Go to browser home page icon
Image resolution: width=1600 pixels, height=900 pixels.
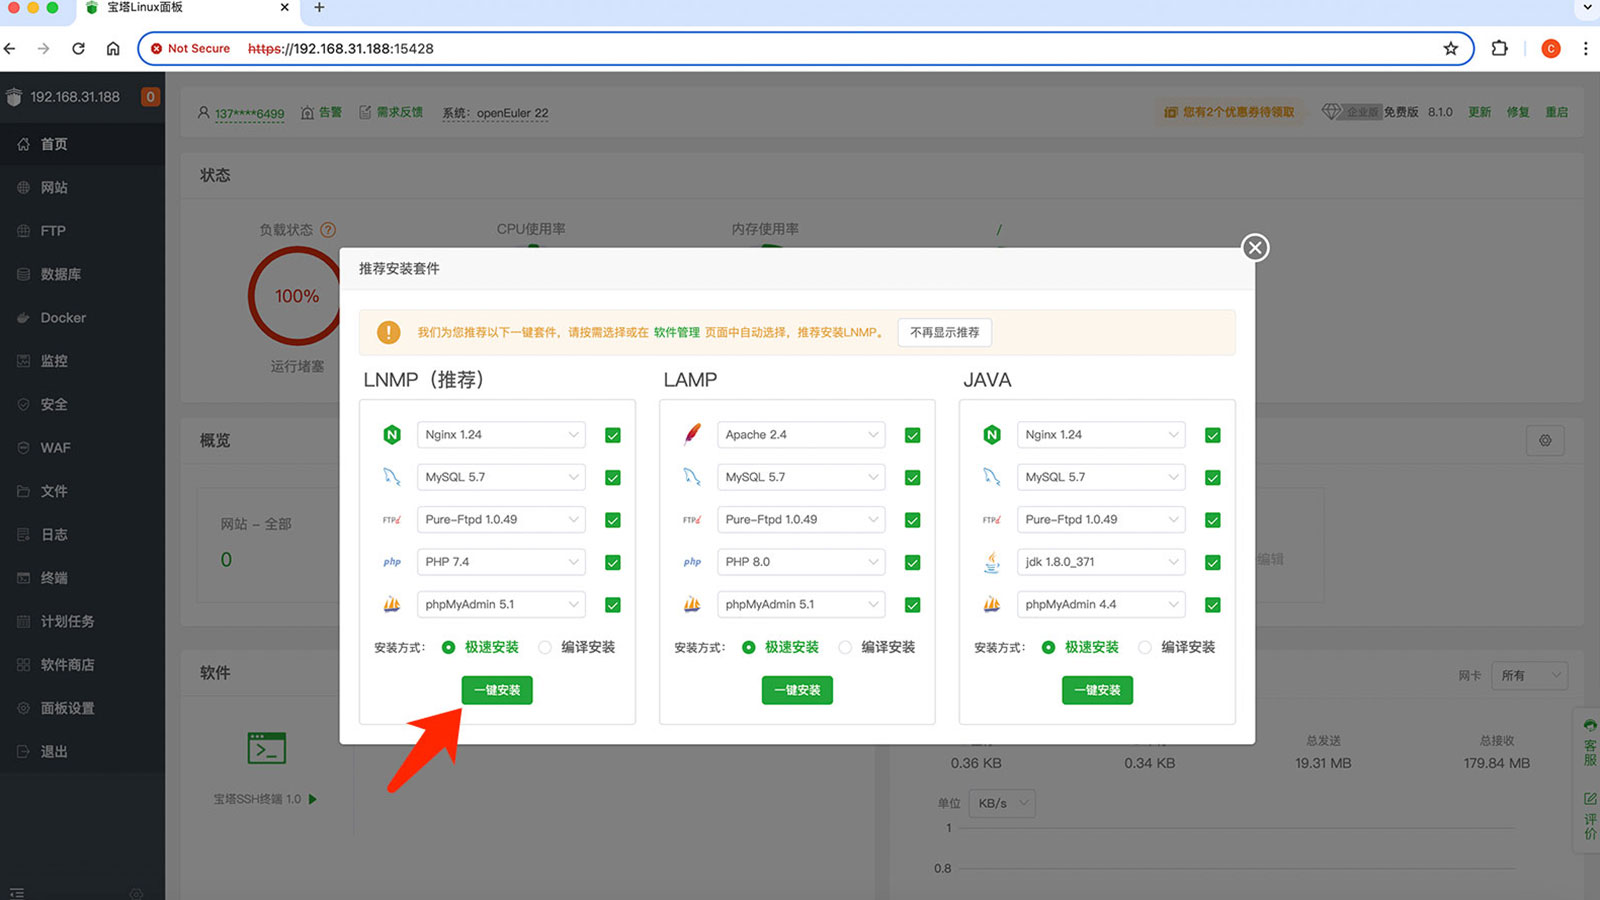(113, 48)
